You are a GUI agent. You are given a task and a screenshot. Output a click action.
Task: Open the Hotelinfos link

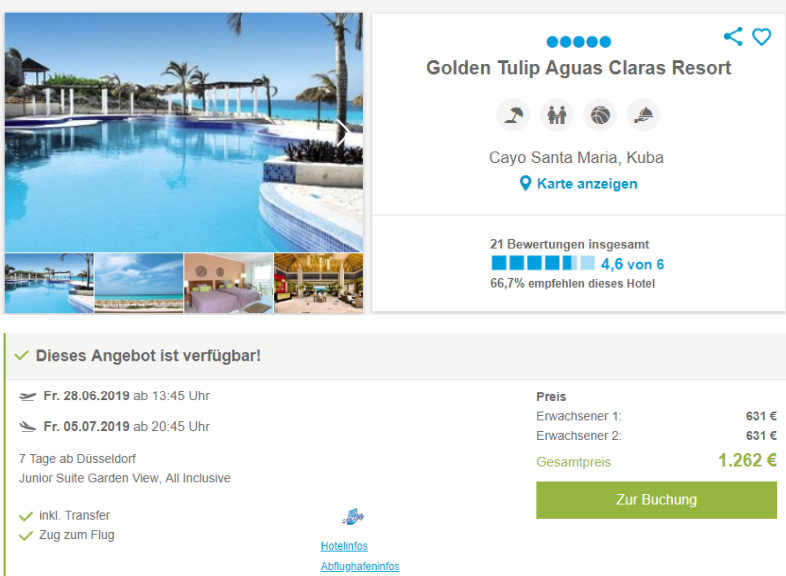point(344,546)
